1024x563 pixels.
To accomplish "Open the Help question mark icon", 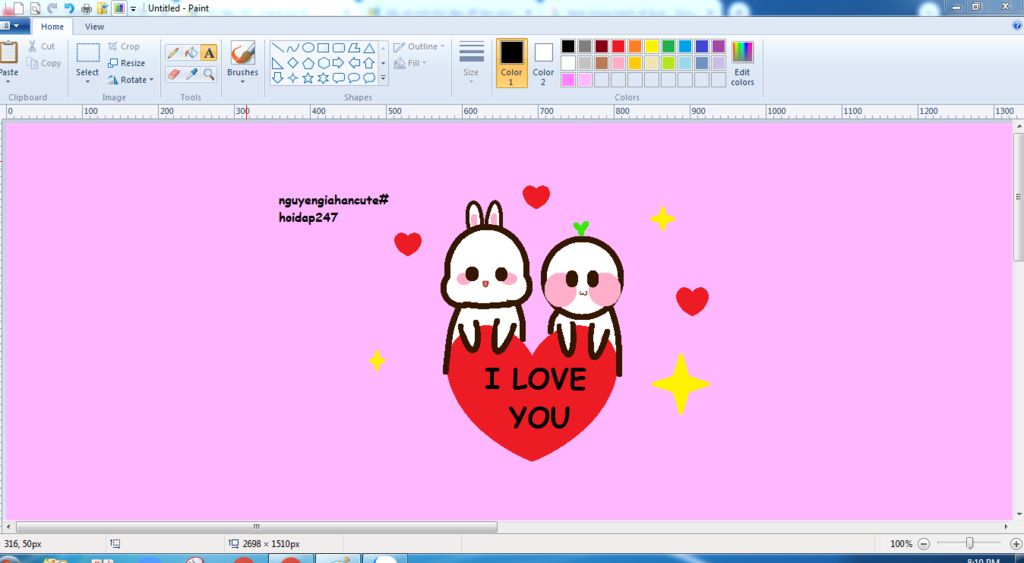I will pos(1017,25).
